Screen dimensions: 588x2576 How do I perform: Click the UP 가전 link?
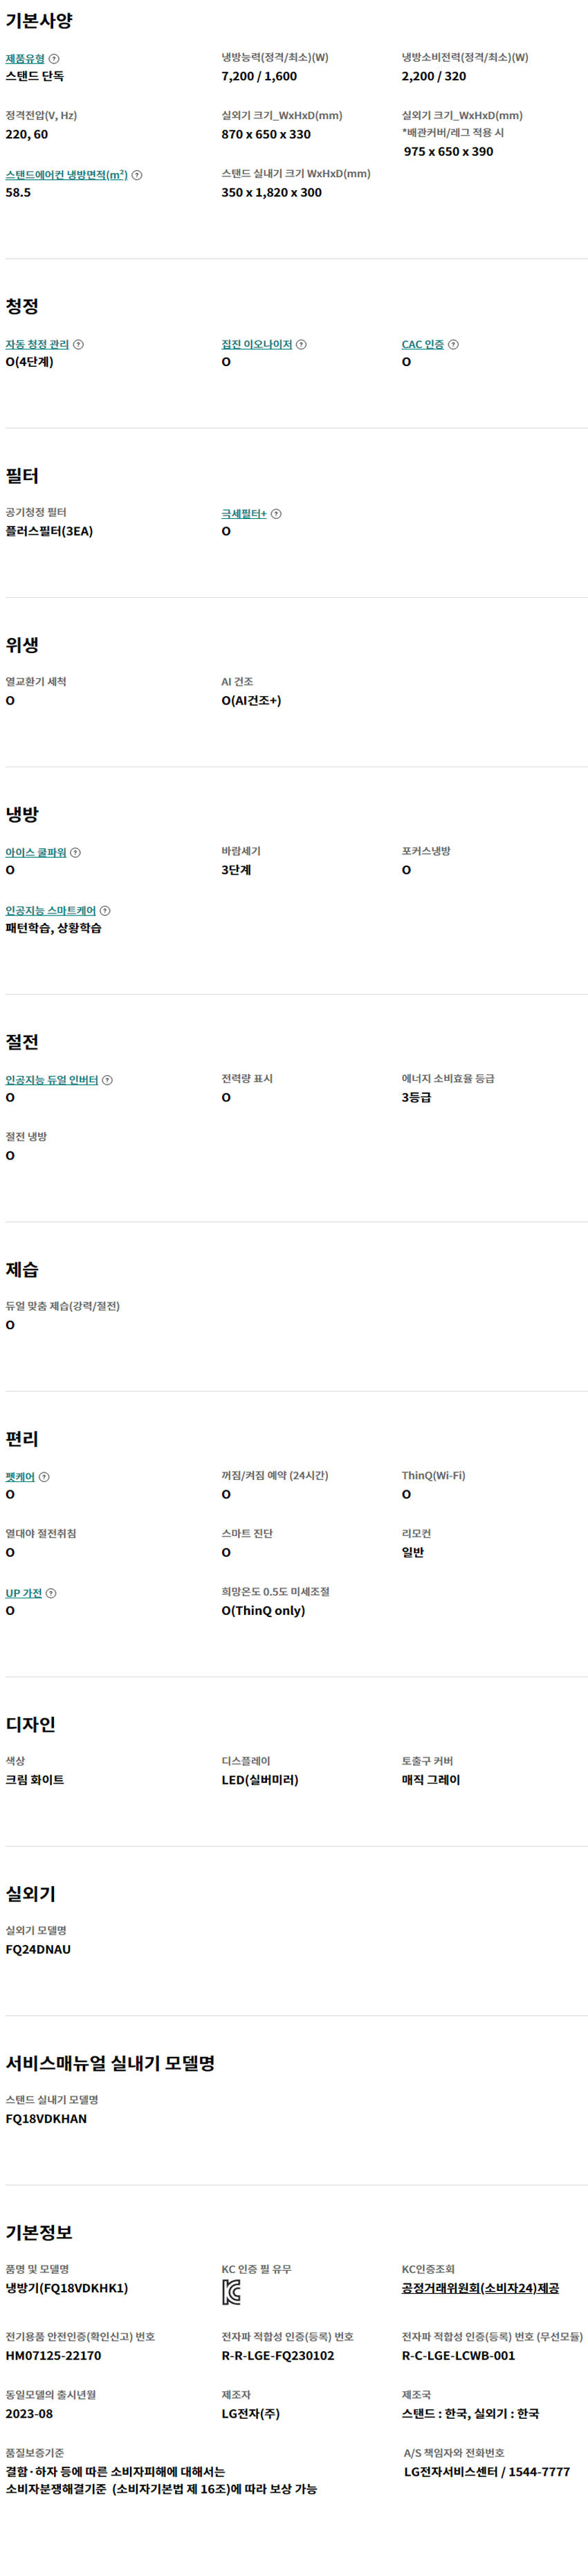pyautogui.click(x=24, y=1593)
